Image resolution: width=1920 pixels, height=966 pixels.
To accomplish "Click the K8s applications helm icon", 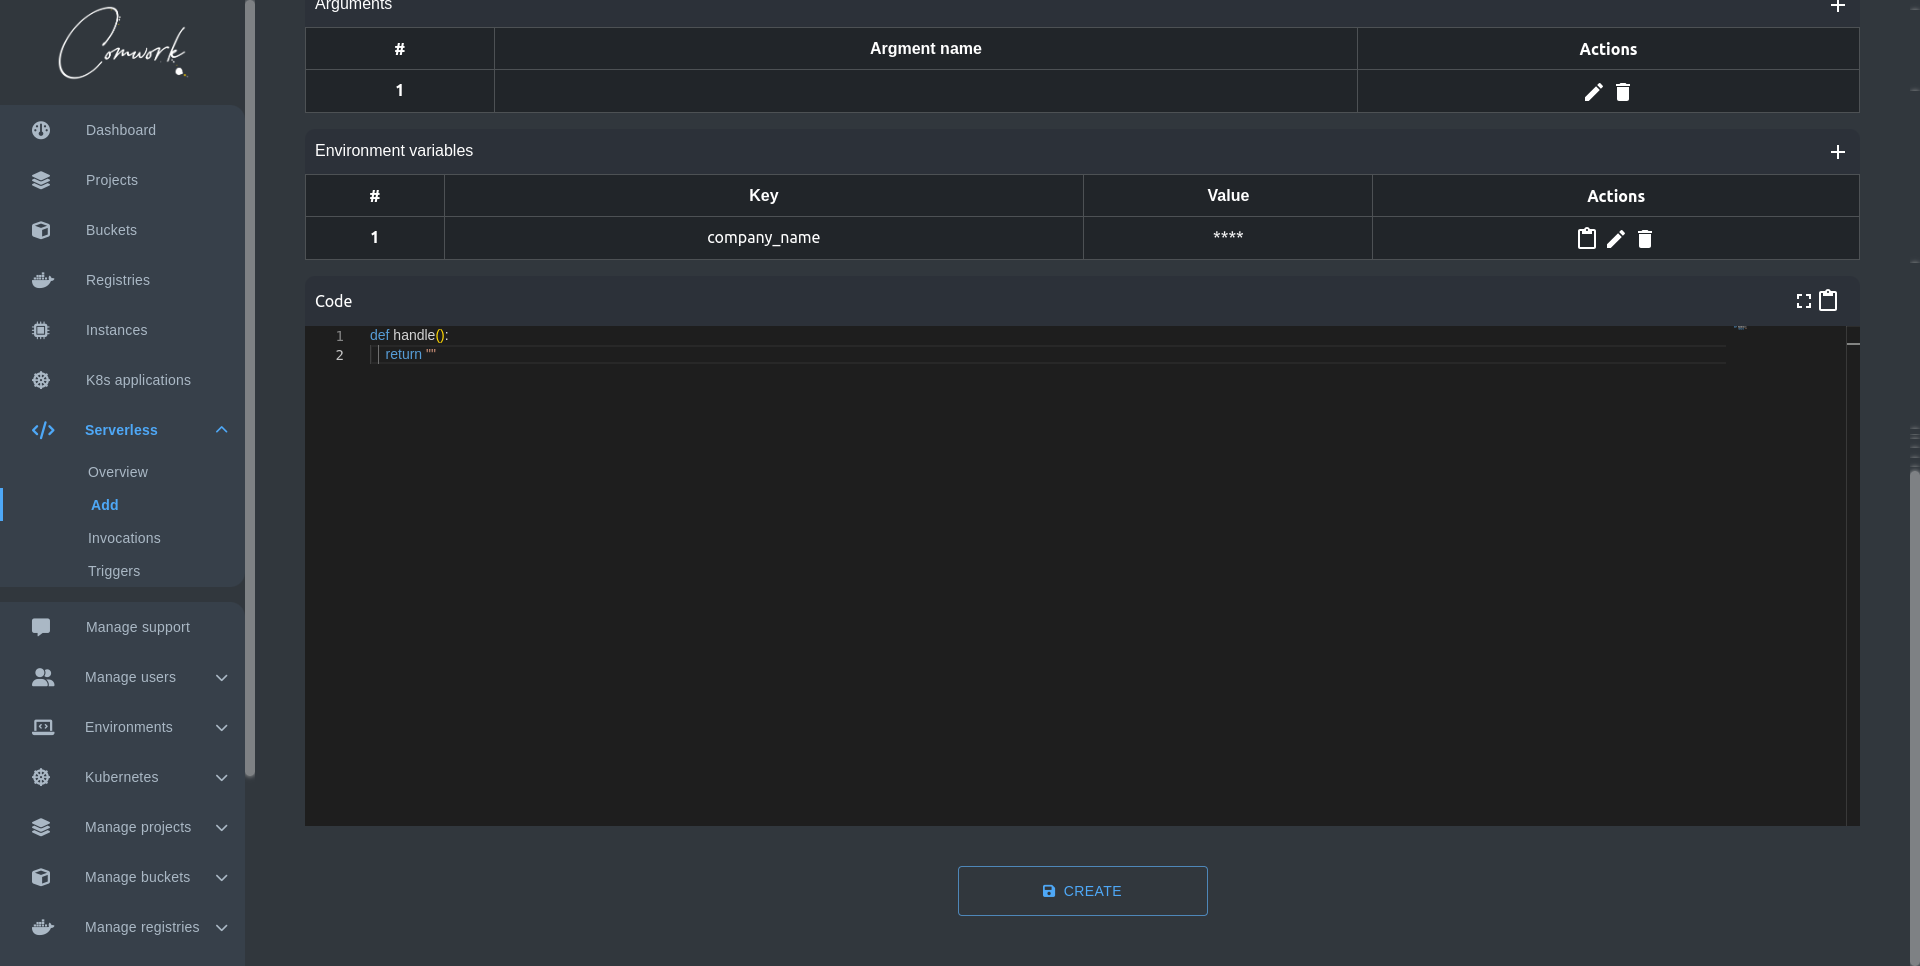I will point(41,380).
